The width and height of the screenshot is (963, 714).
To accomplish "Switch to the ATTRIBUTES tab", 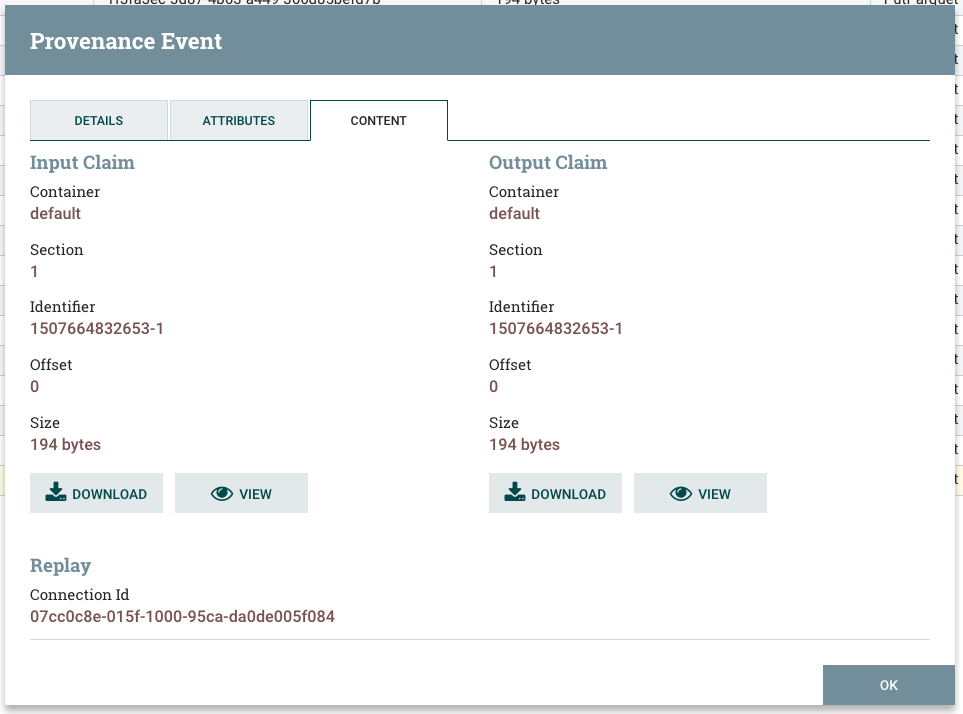I will [239, 120].
